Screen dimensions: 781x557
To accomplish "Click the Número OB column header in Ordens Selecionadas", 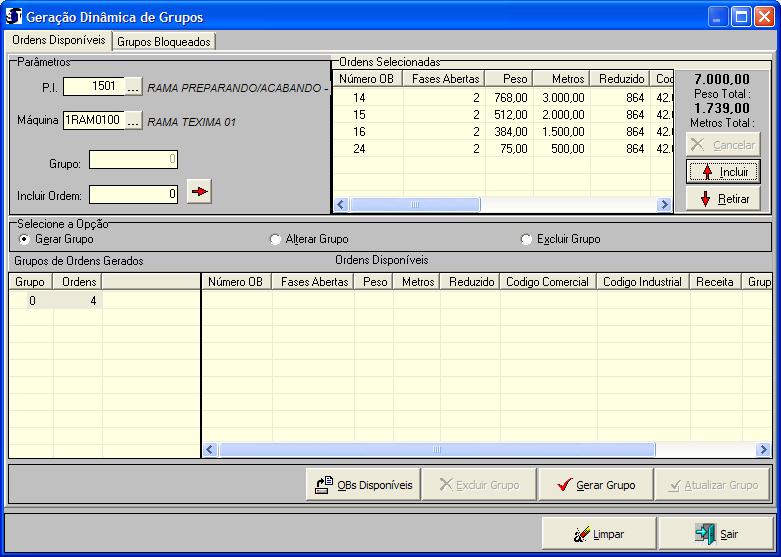I will click(366, 78).
